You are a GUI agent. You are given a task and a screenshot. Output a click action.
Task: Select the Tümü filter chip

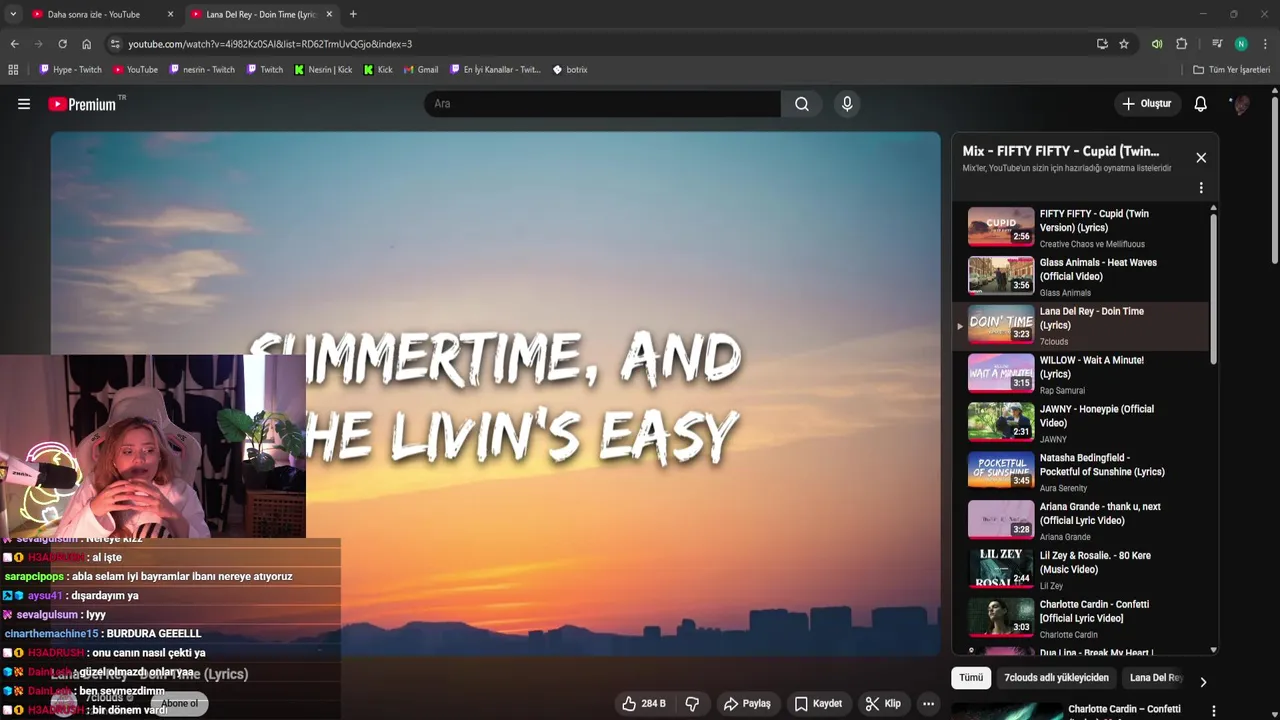971,678
